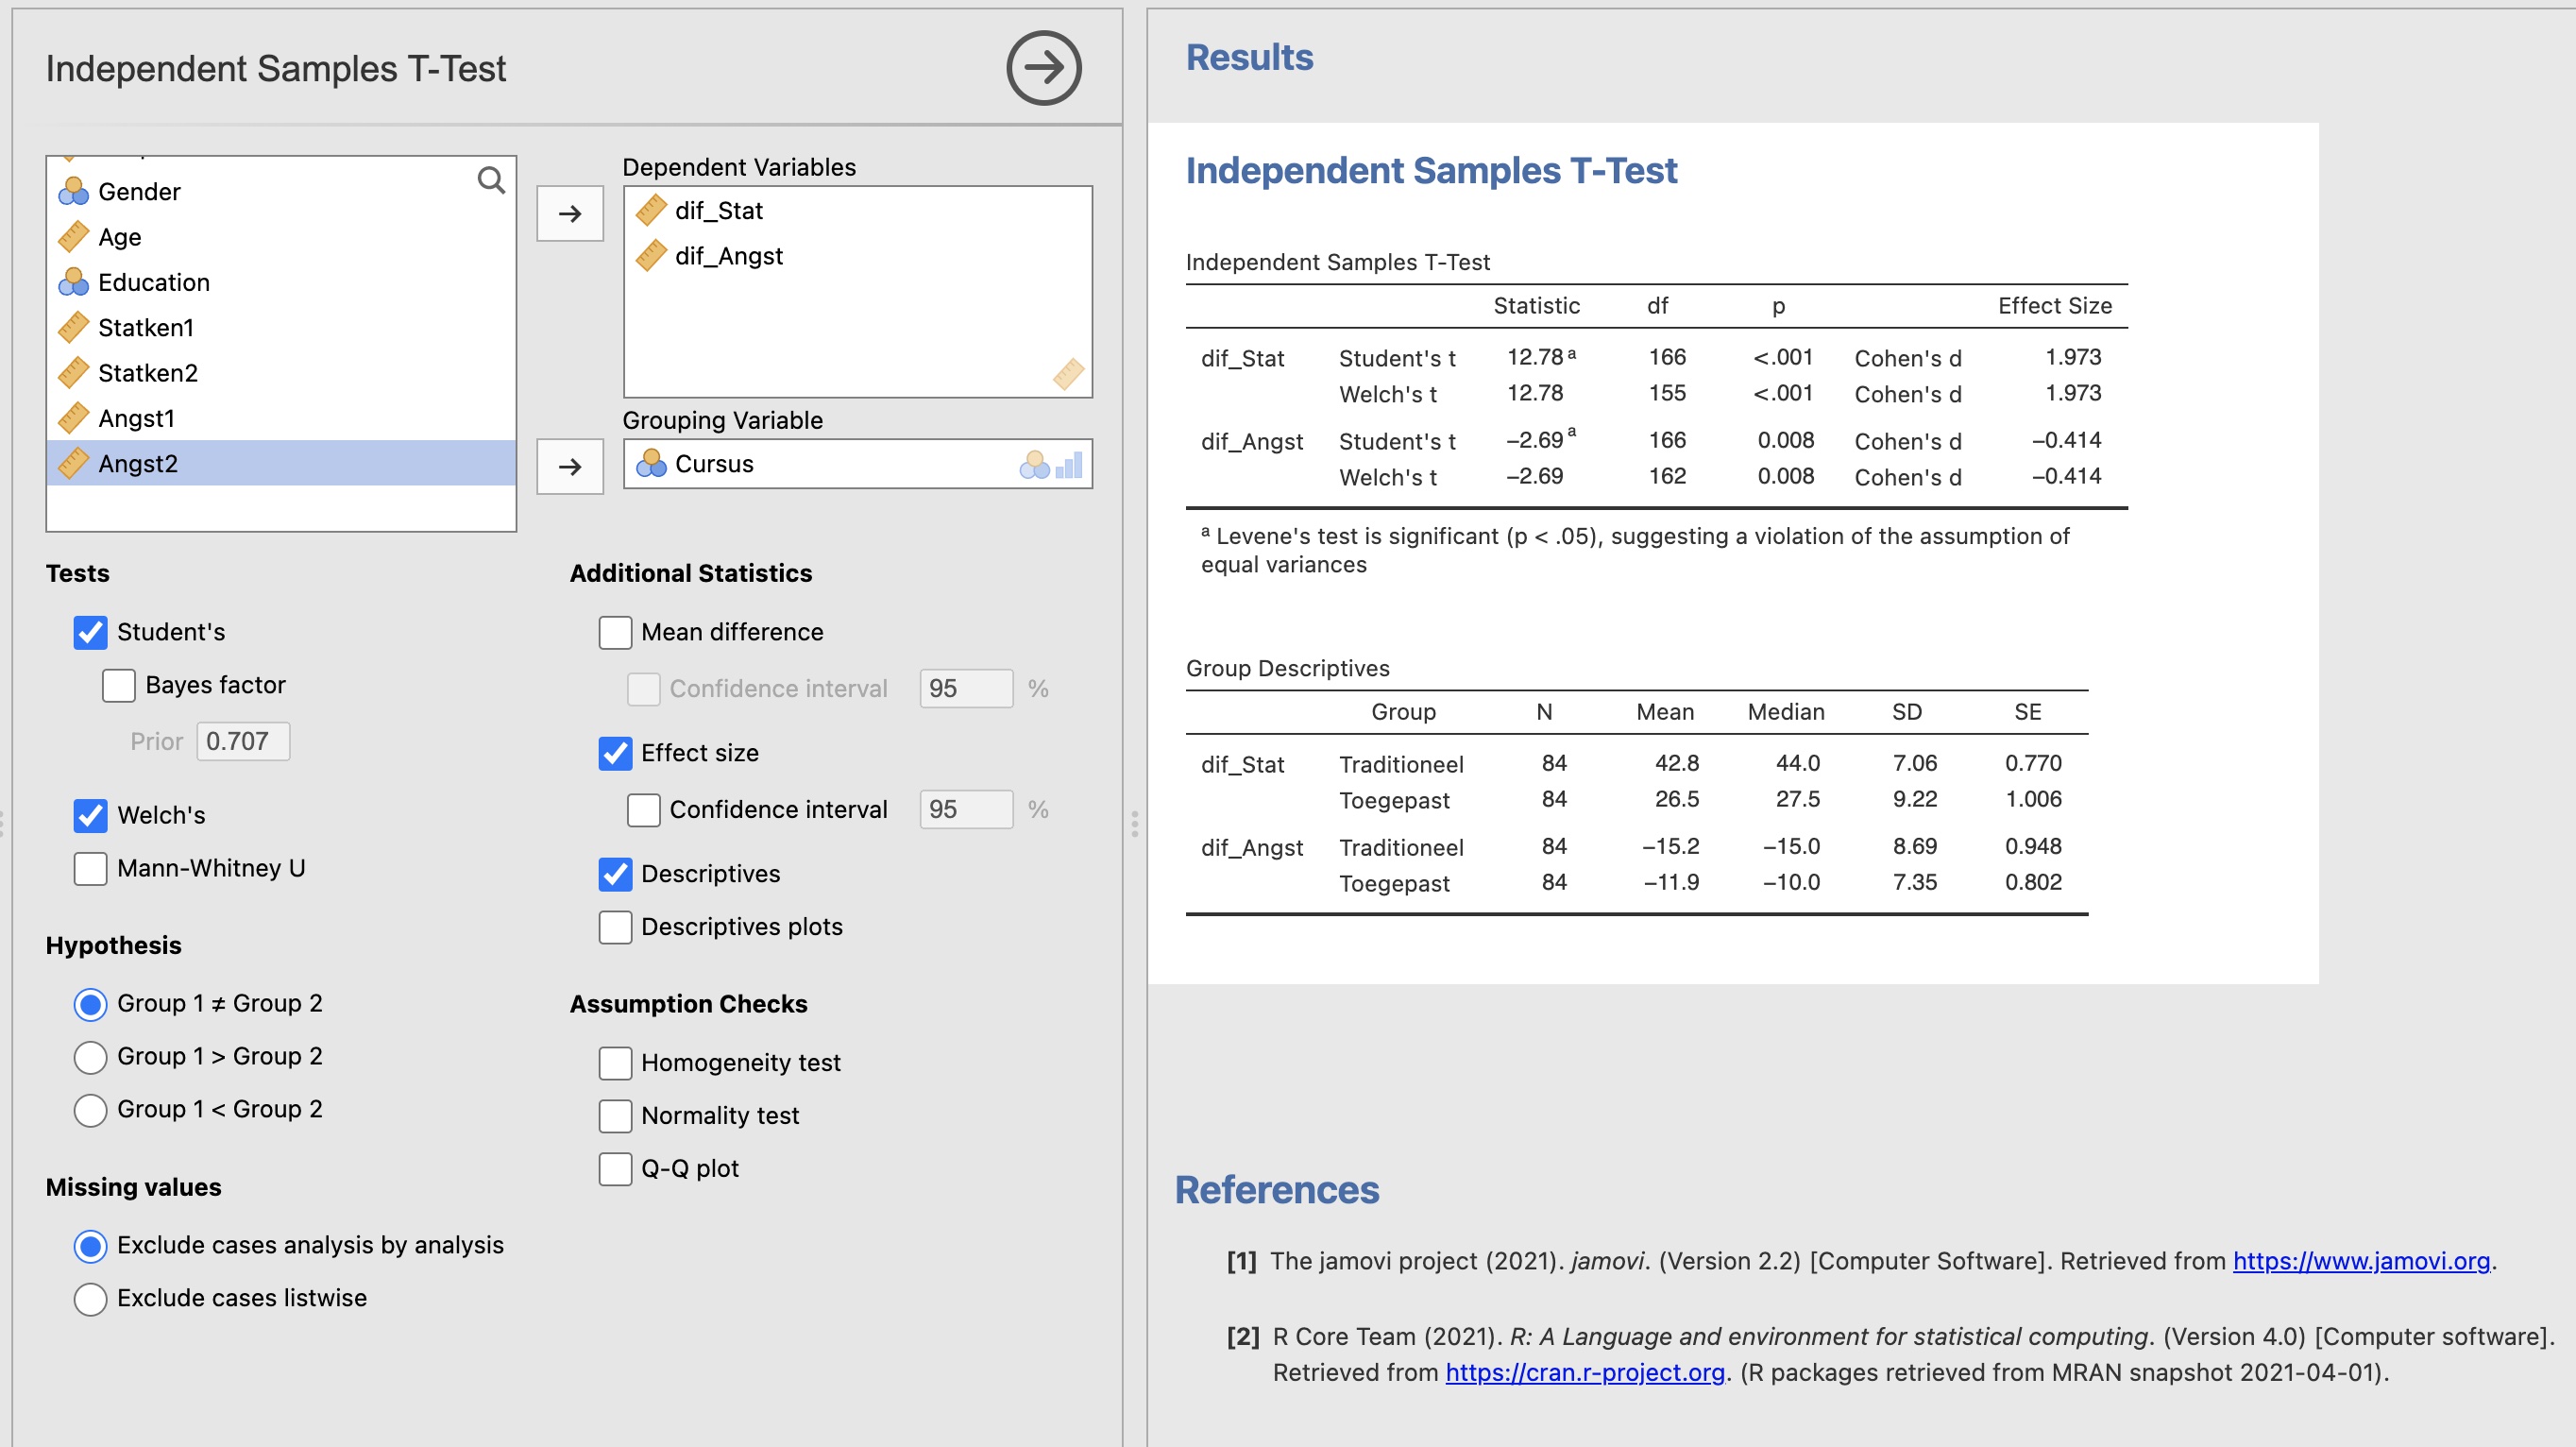Click the Independent Samples T-Test results heading
The height and width of the screenshot is (1447, 2576).
tap(1430, 170)
